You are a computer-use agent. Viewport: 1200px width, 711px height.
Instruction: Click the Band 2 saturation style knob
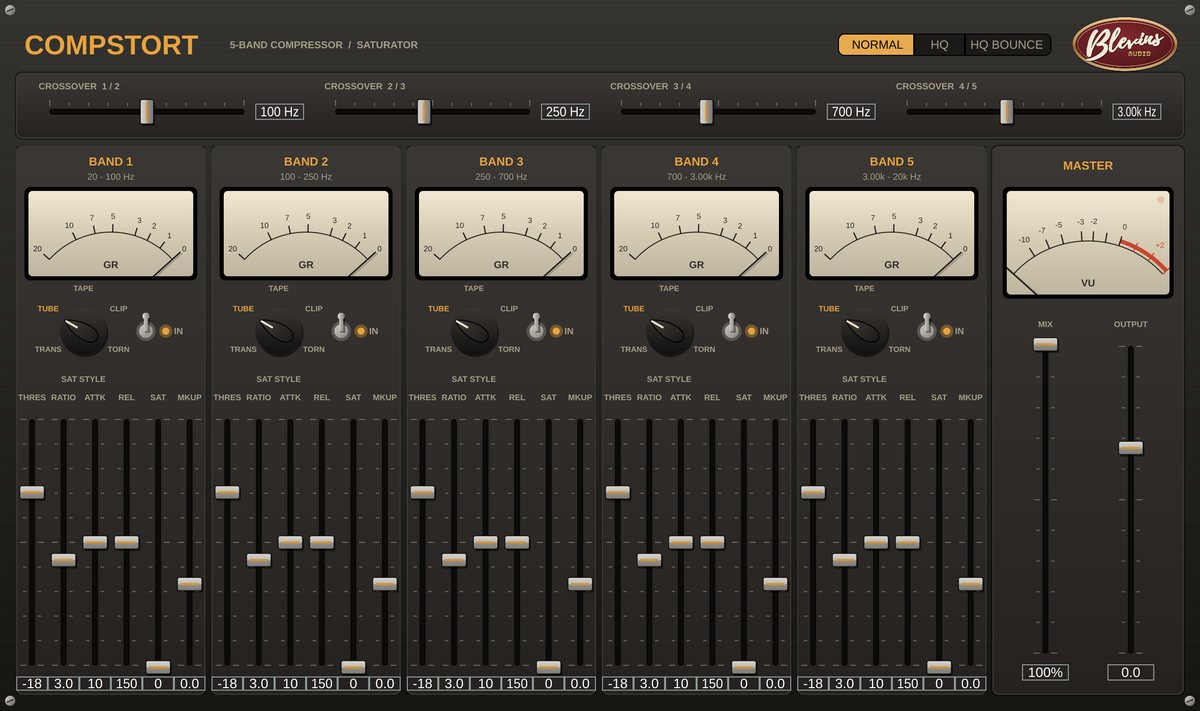point(279,332)
